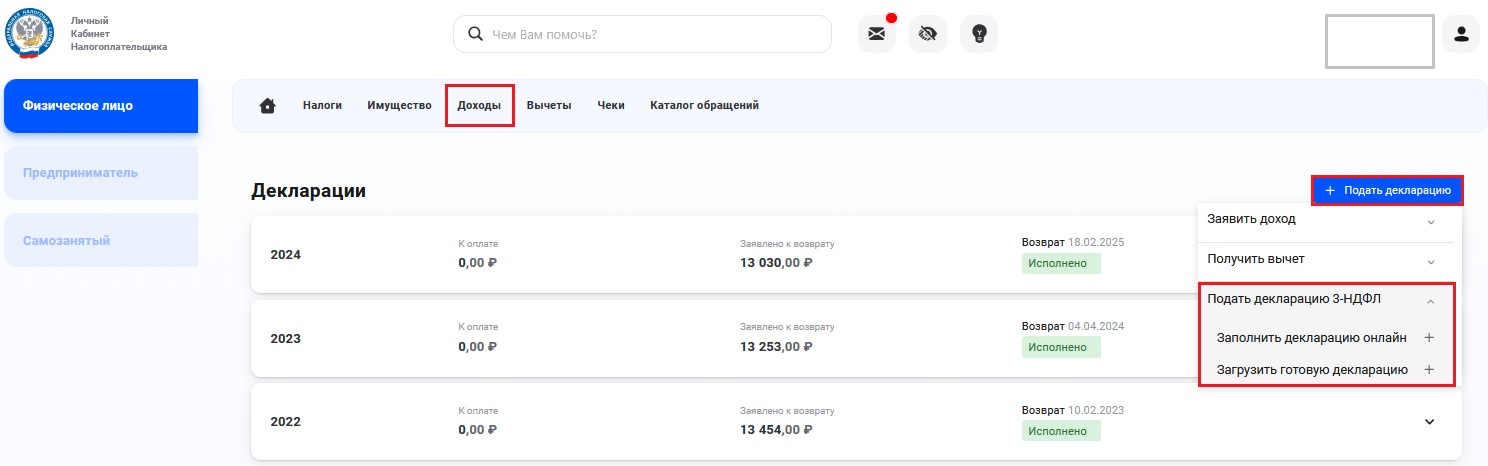Click the Federal Tax Service logo
This screenshot has height=466, width=1488.
[31, 33]
